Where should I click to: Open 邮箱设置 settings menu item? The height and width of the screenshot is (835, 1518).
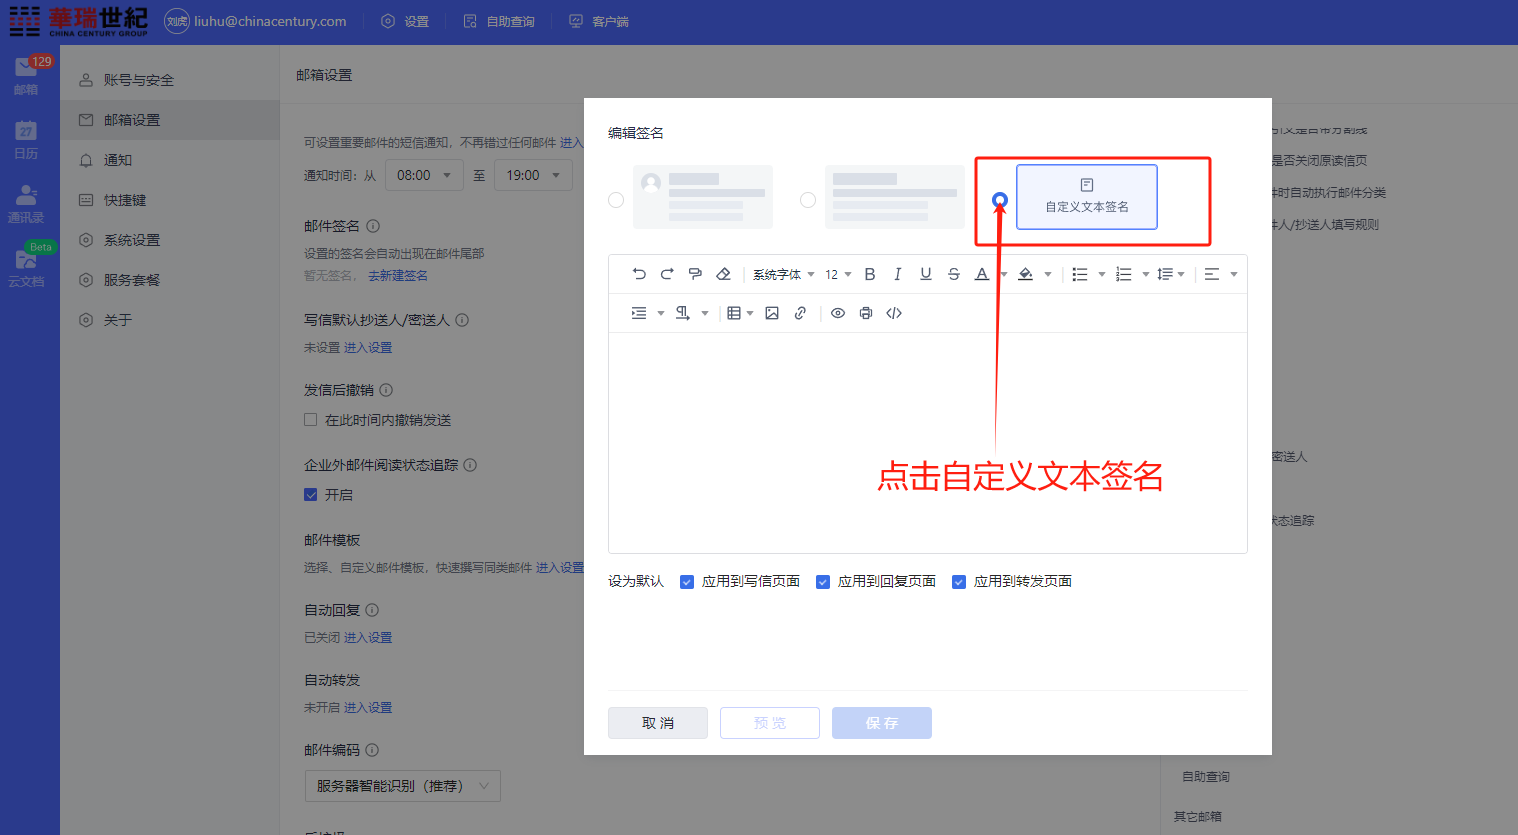[170, 120]
